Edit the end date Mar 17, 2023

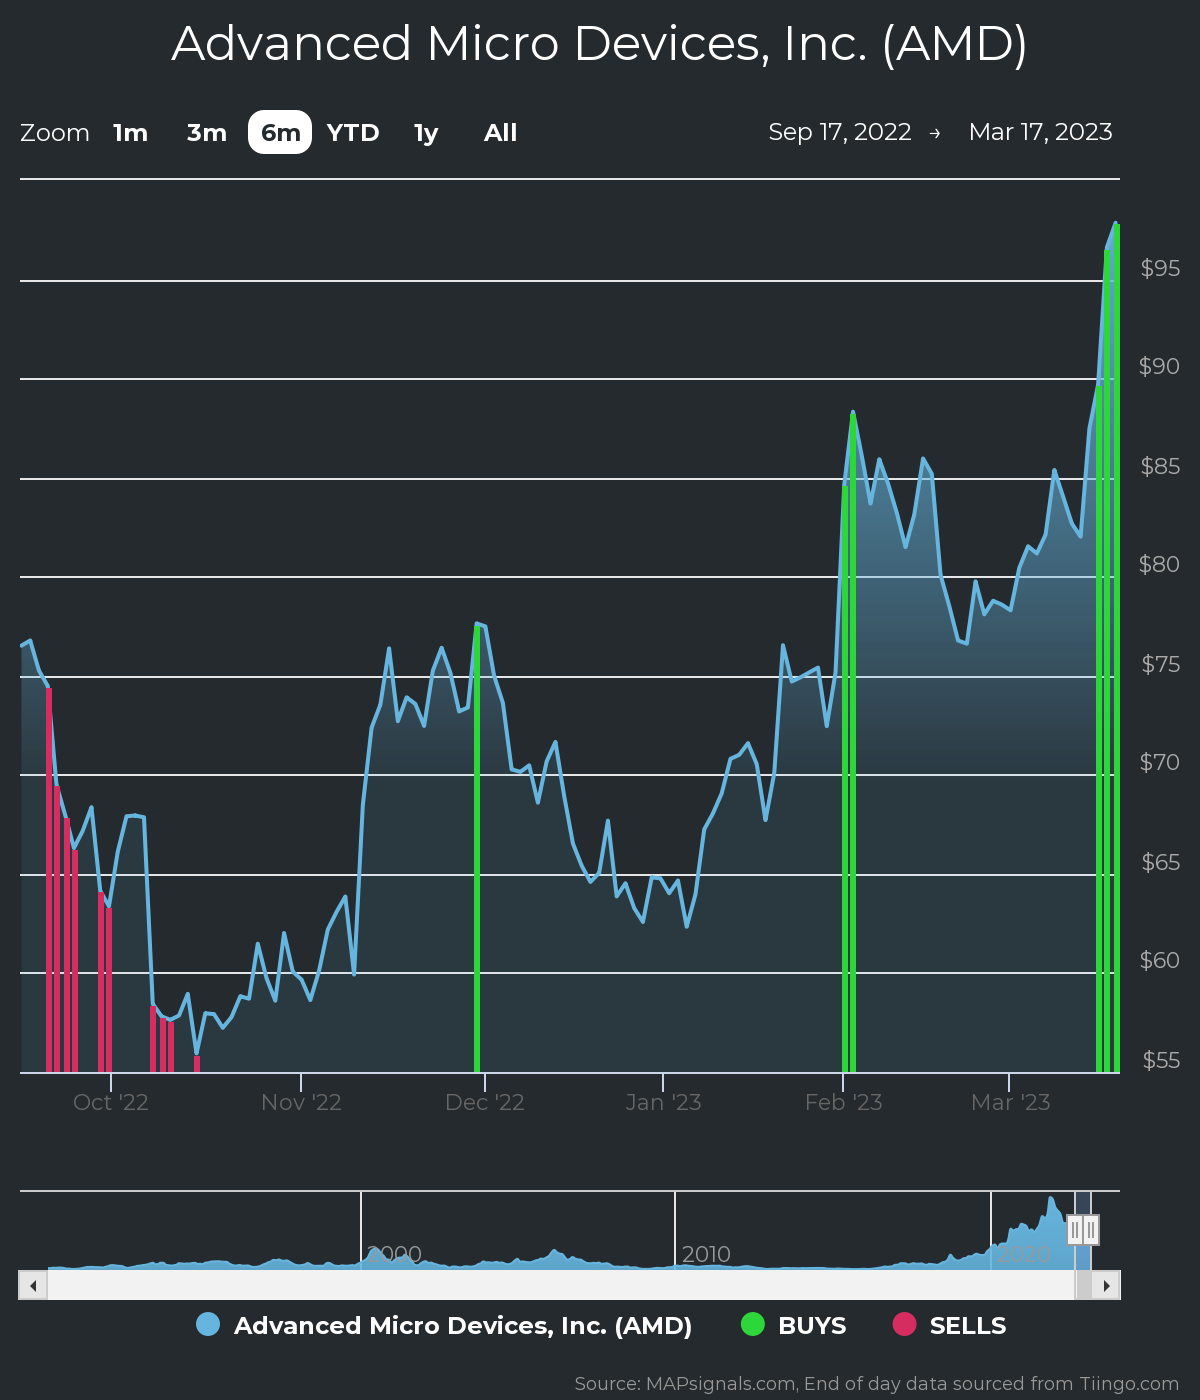(1041, 132)
